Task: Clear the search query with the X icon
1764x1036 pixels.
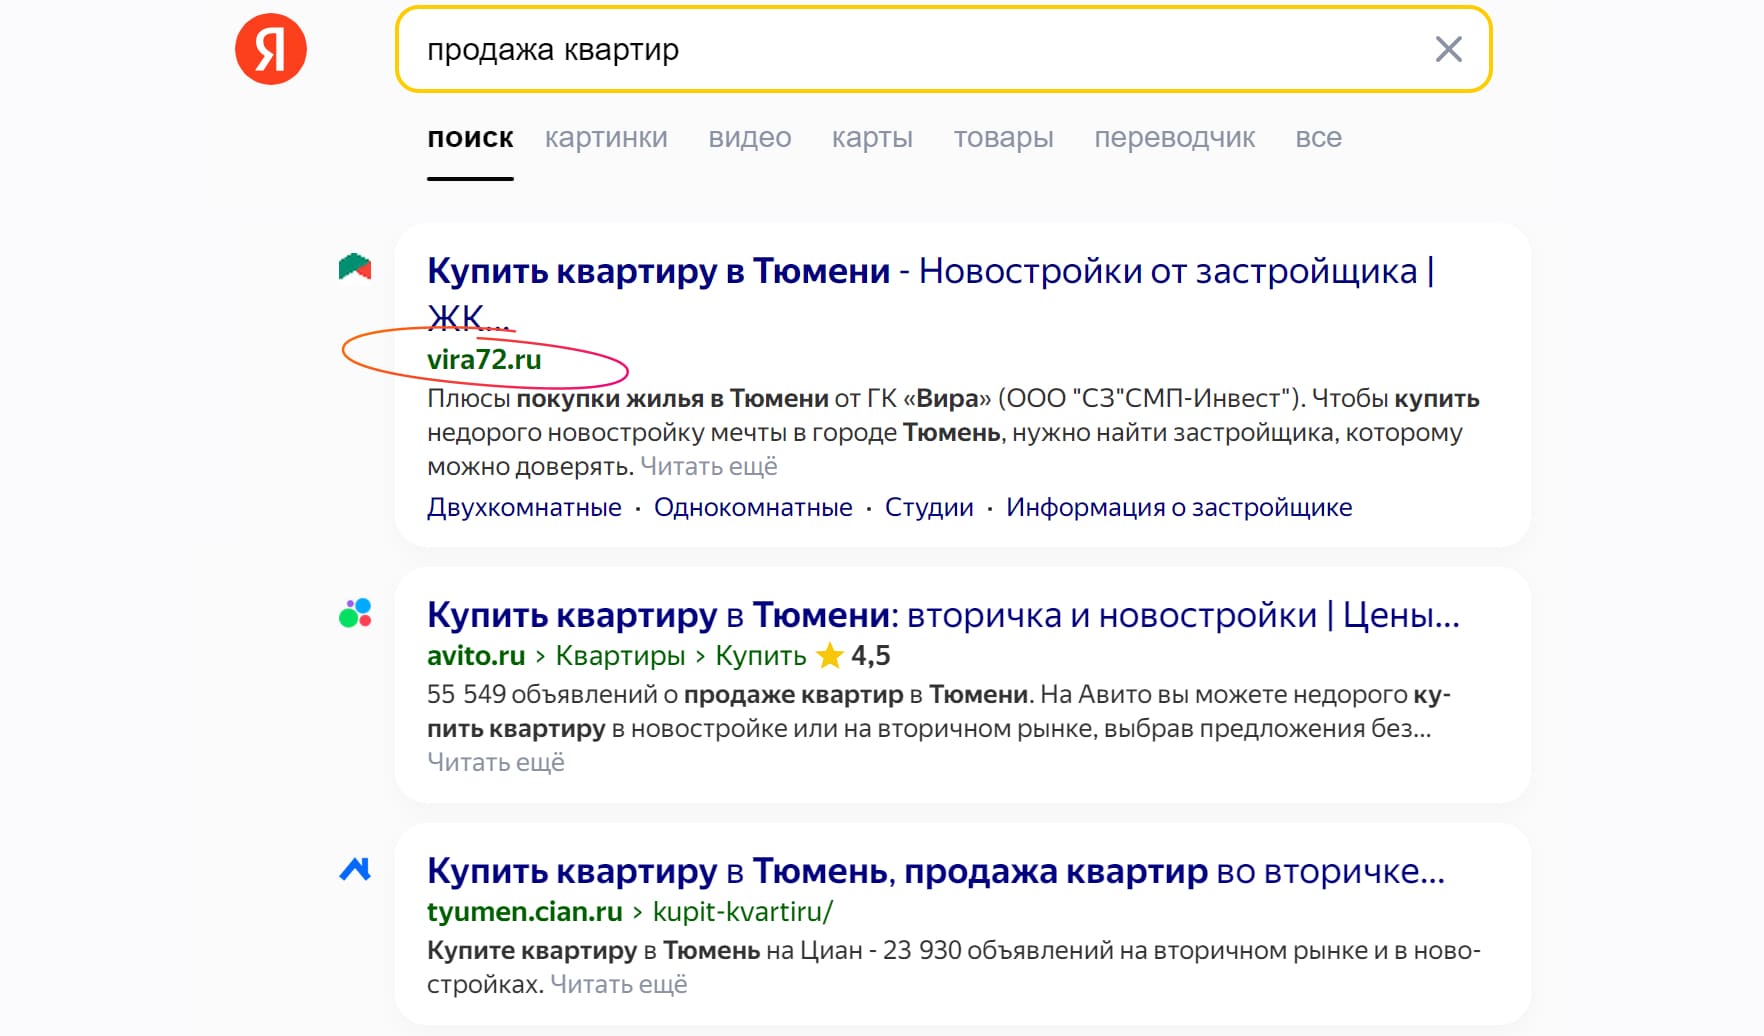Action: 1448,49
